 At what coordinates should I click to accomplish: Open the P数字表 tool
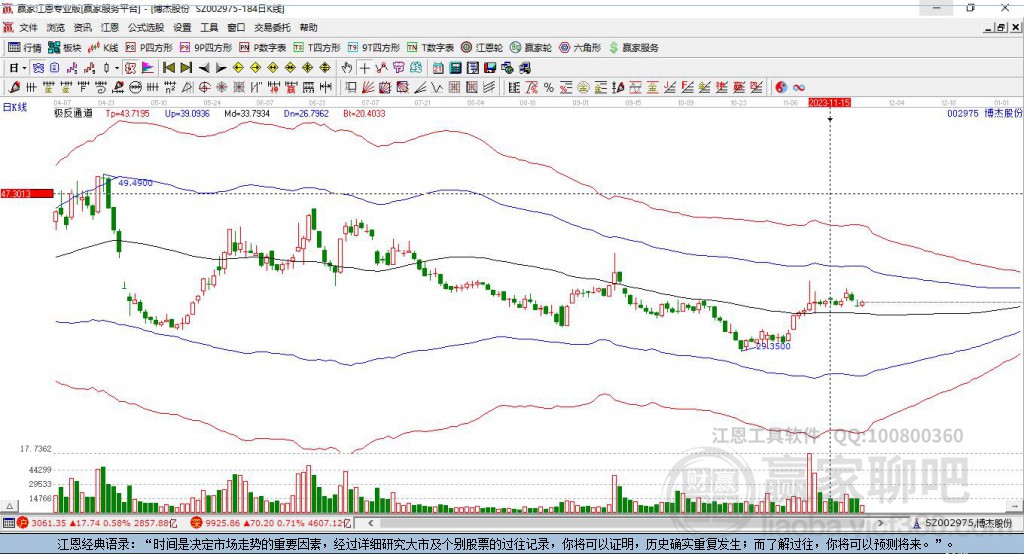coord(263,48)
